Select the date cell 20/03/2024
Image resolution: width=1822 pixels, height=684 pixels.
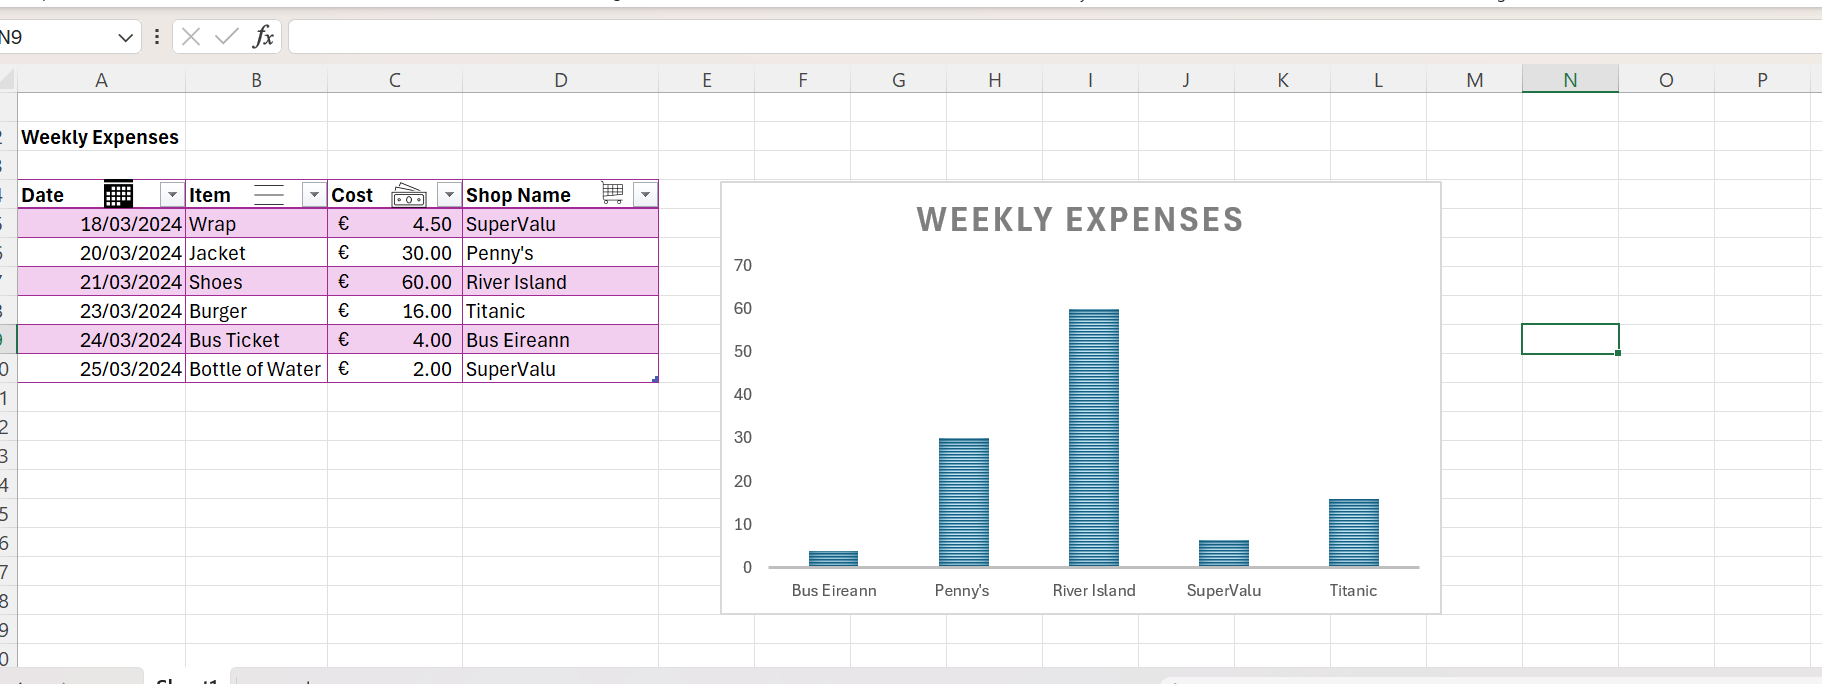(101, 253)
